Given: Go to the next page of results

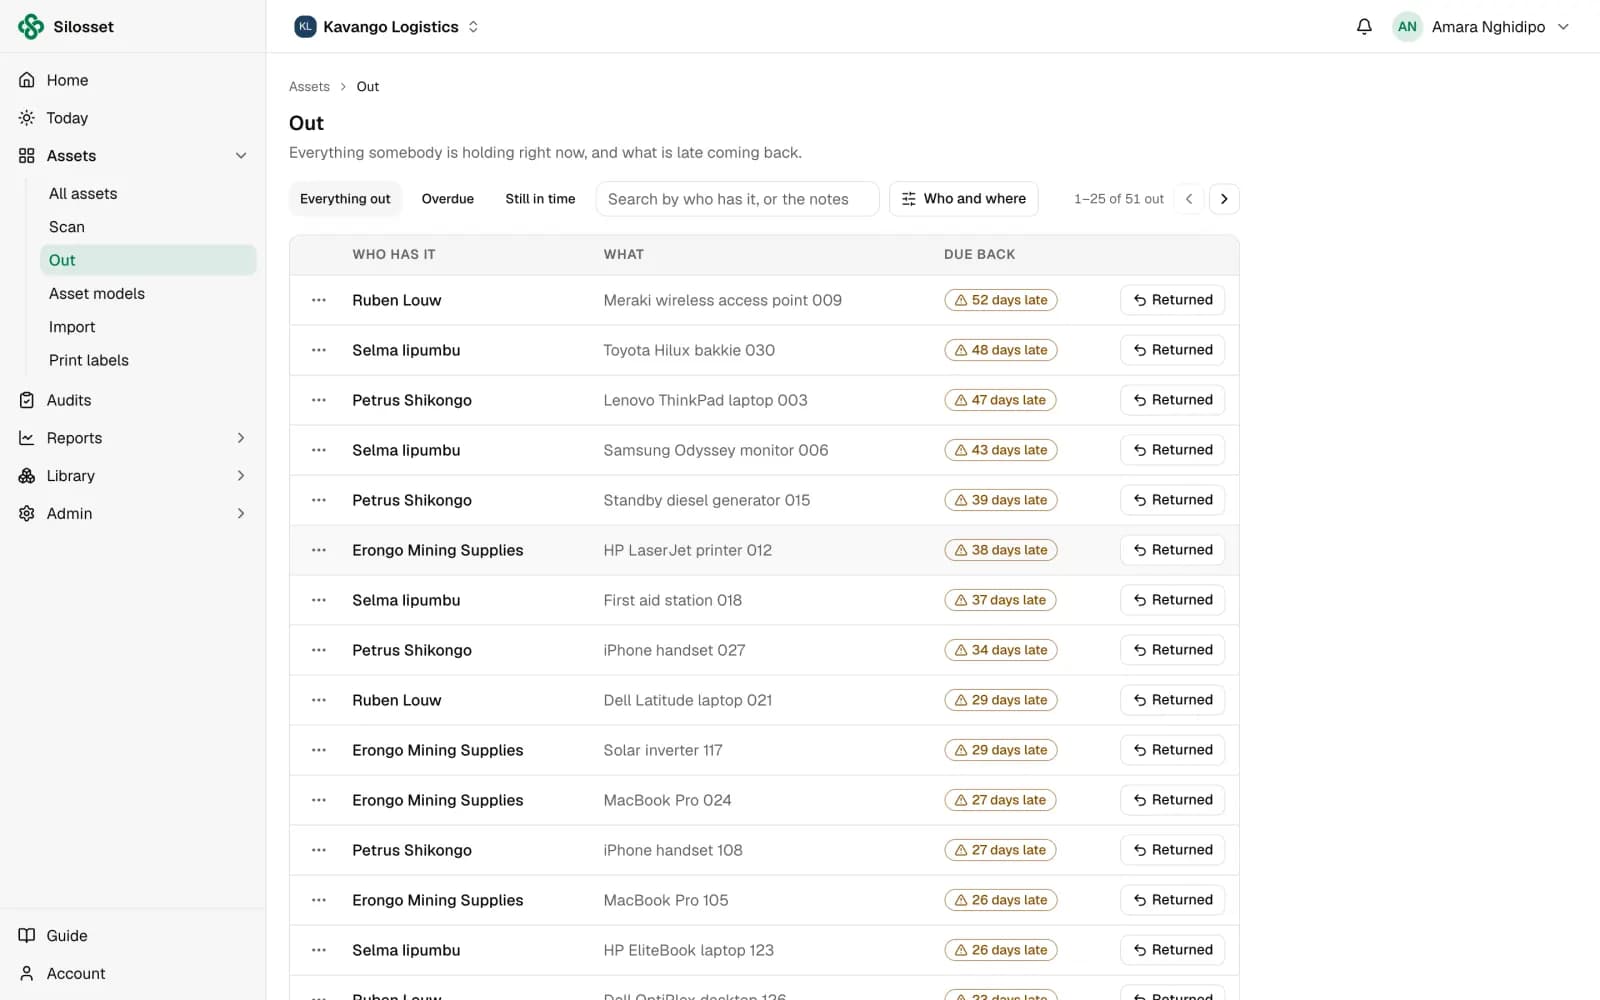Looking at the screenshot, I should [x=1224, y=199].
